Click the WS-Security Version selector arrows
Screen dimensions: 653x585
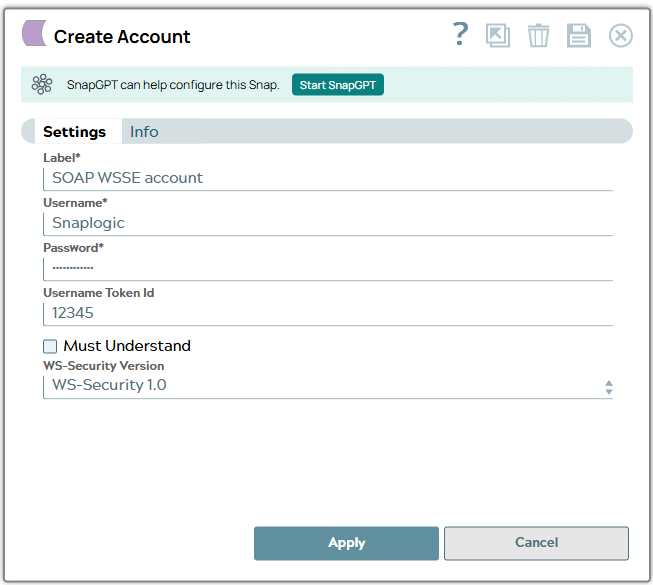point(608,387)
